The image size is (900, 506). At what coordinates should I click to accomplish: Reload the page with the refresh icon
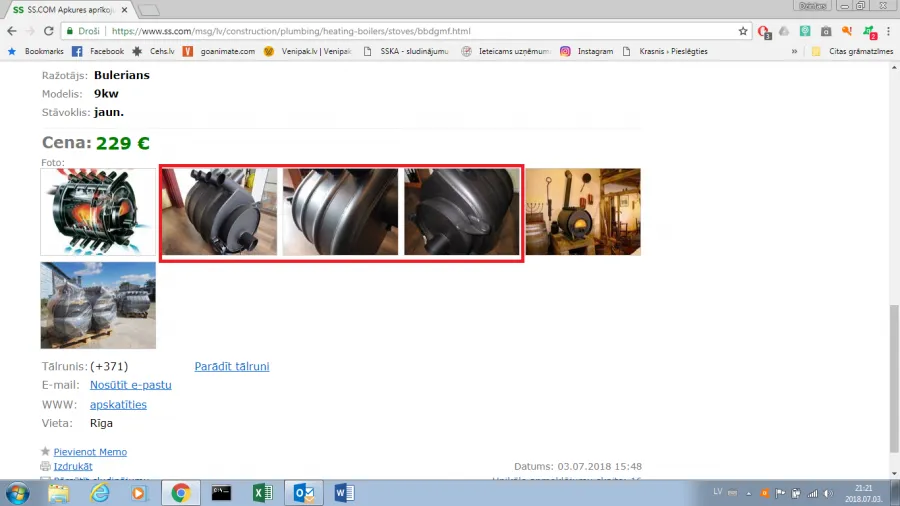(49, 31)
